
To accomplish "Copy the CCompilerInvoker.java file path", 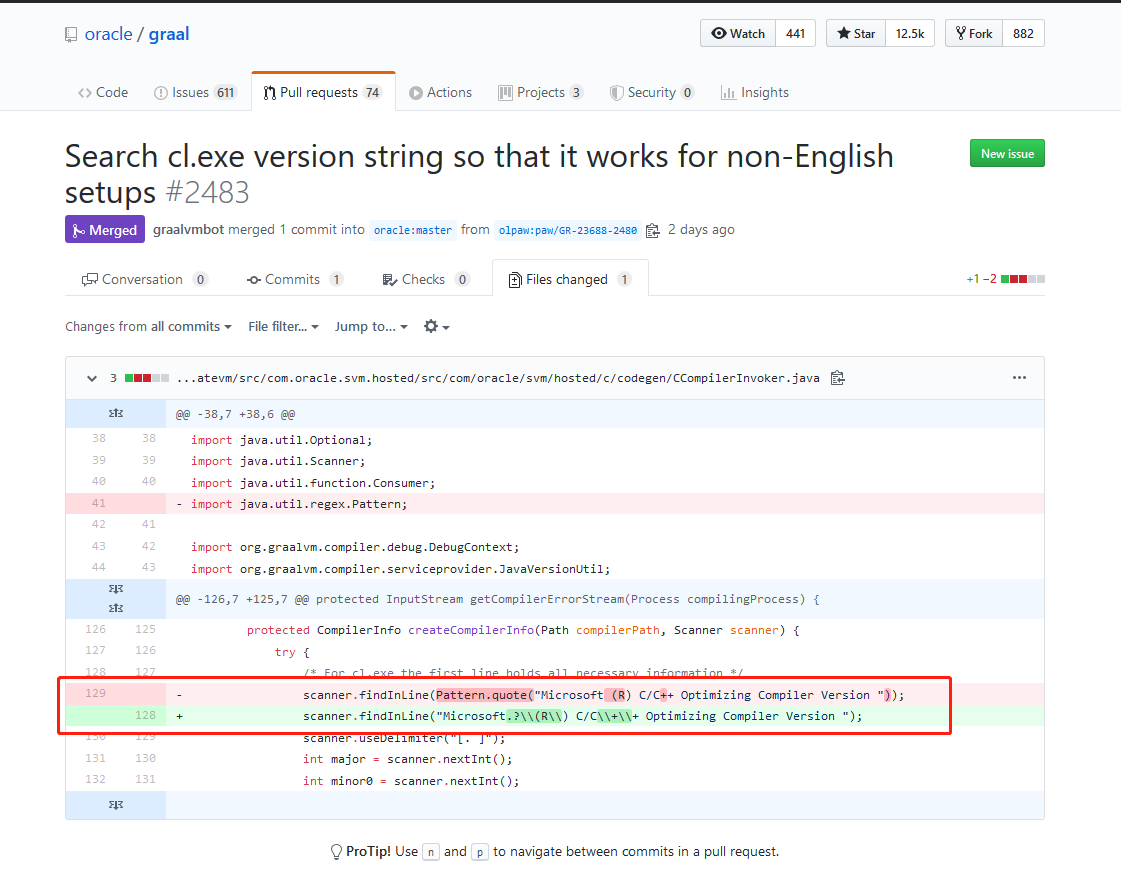I will (838, 378).
